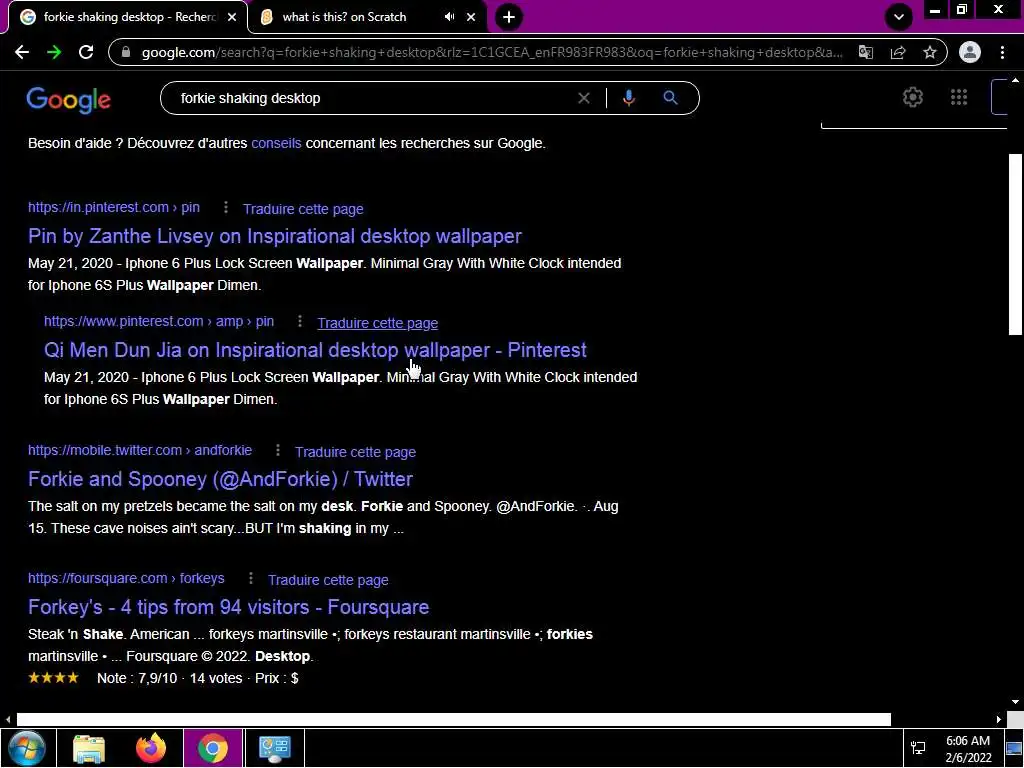The image size is (1024, 768).
Task: Open the taskbar clock showing 6:06 AM
Action: tap(968, 749)
